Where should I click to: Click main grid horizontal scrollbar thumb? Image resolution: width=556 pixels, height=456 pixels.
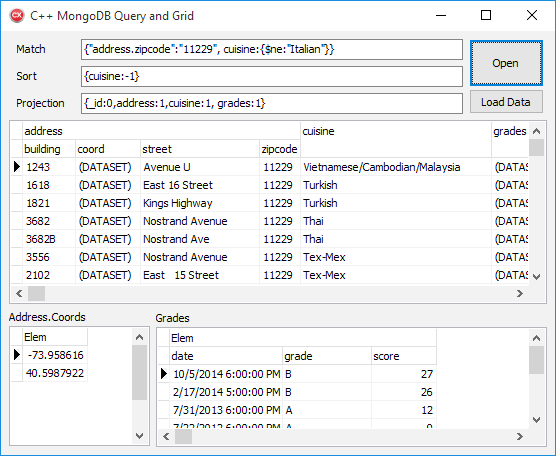point(37,294)
